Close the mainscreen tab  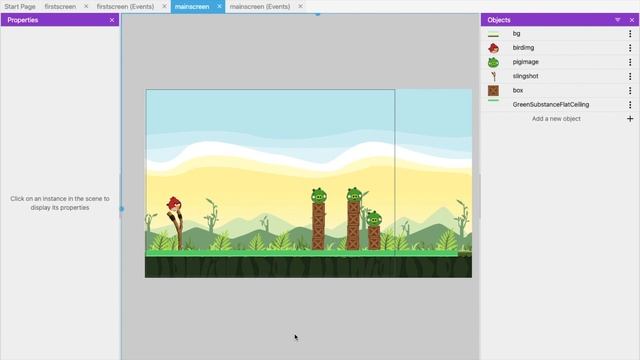pos(219,7)
